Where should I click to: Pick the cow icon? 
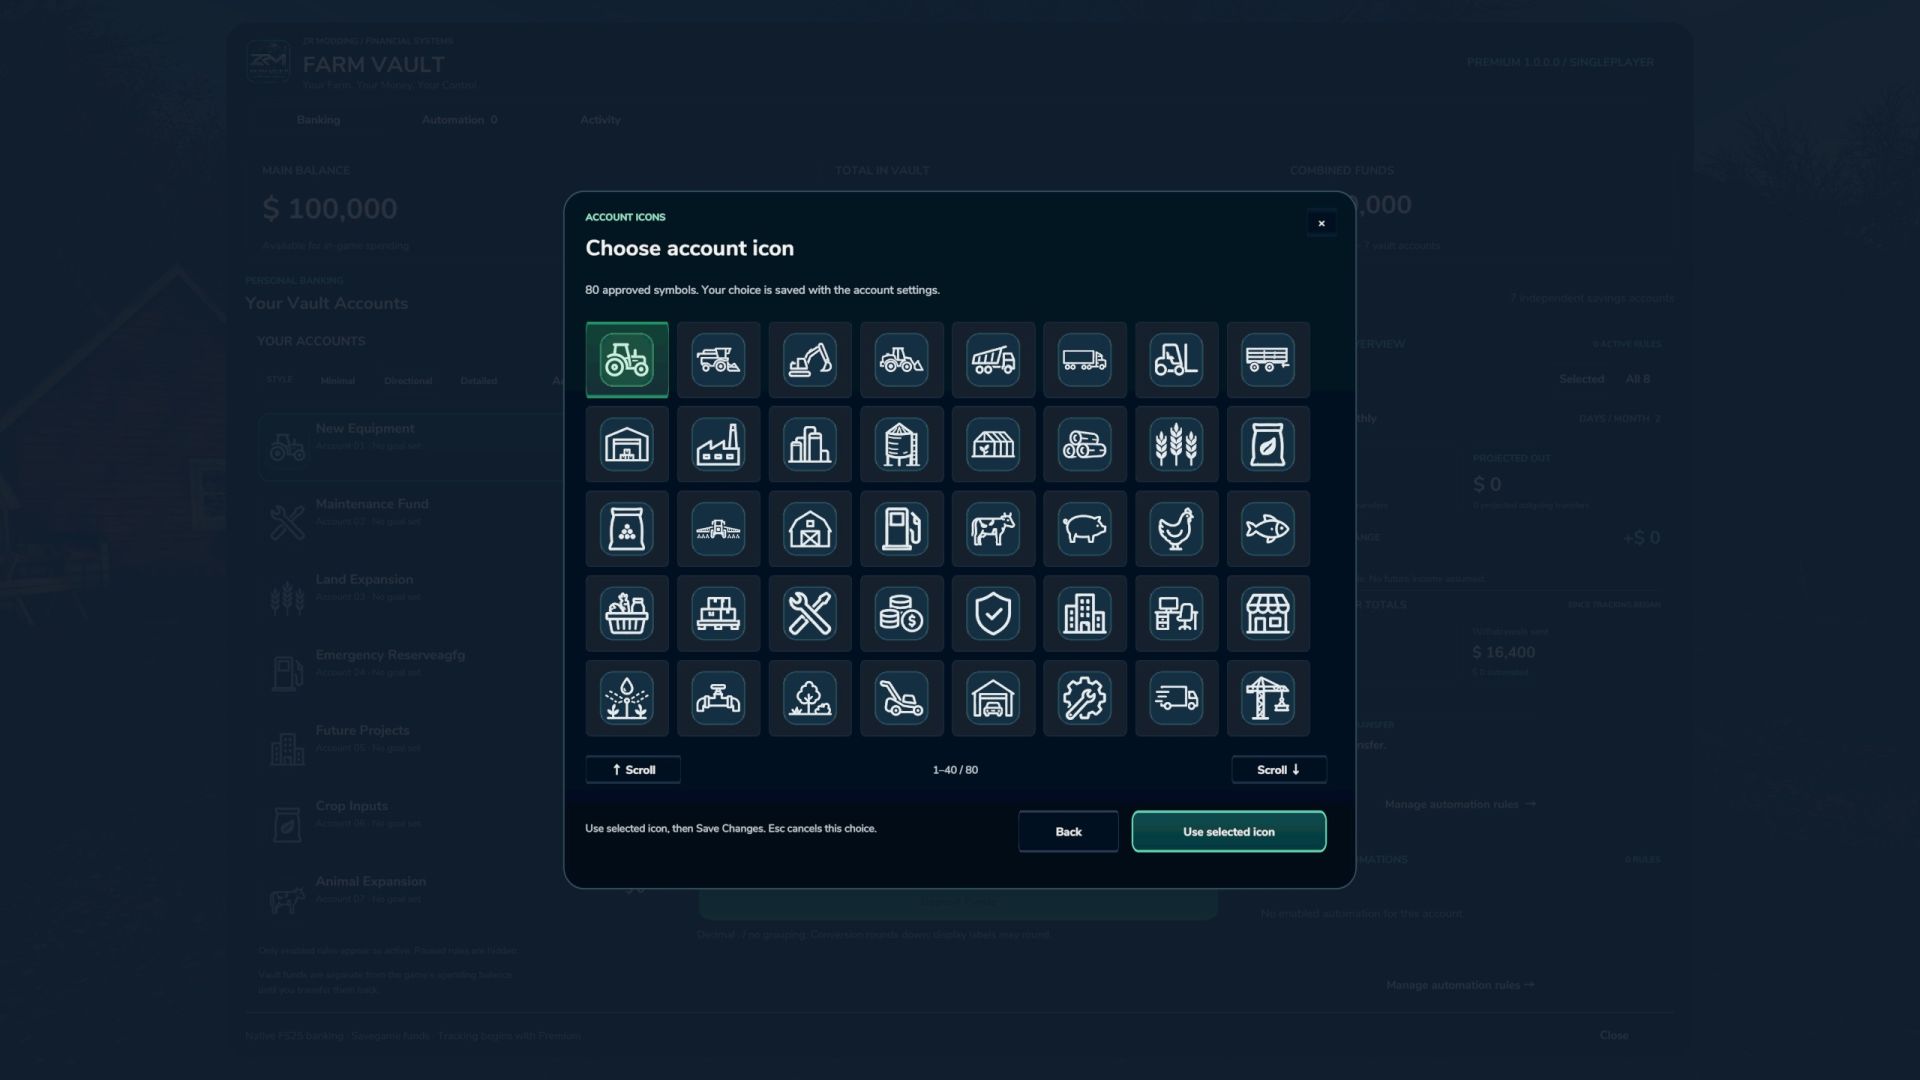993,529
